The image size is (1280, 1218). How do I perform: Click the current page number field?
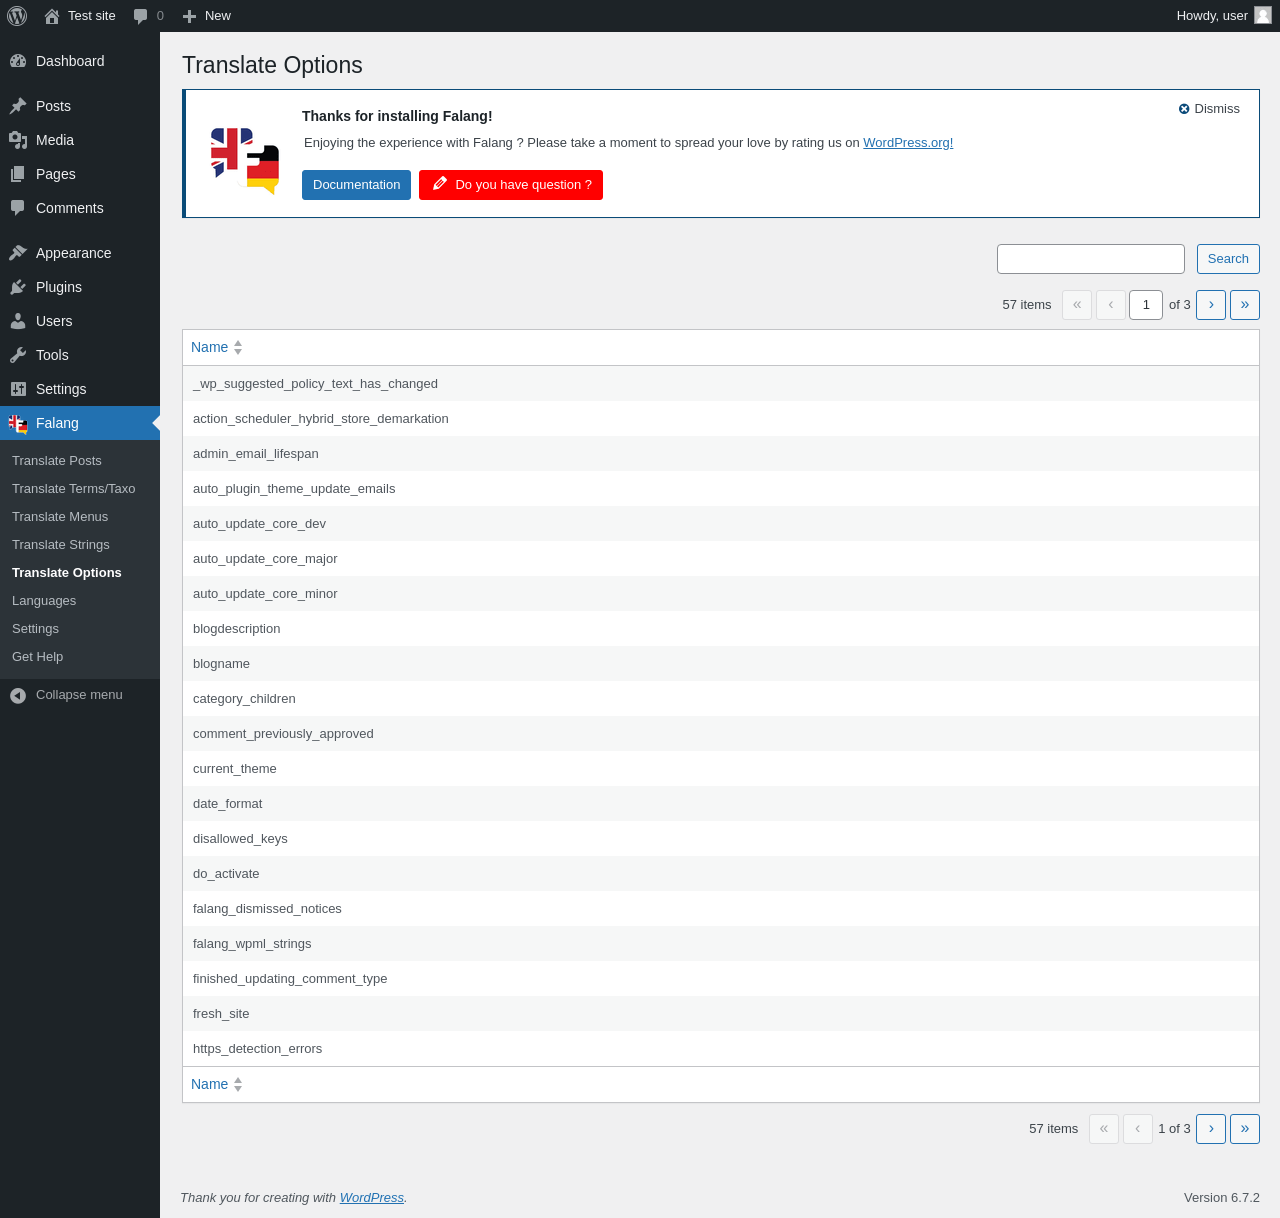pos(1146,305)
